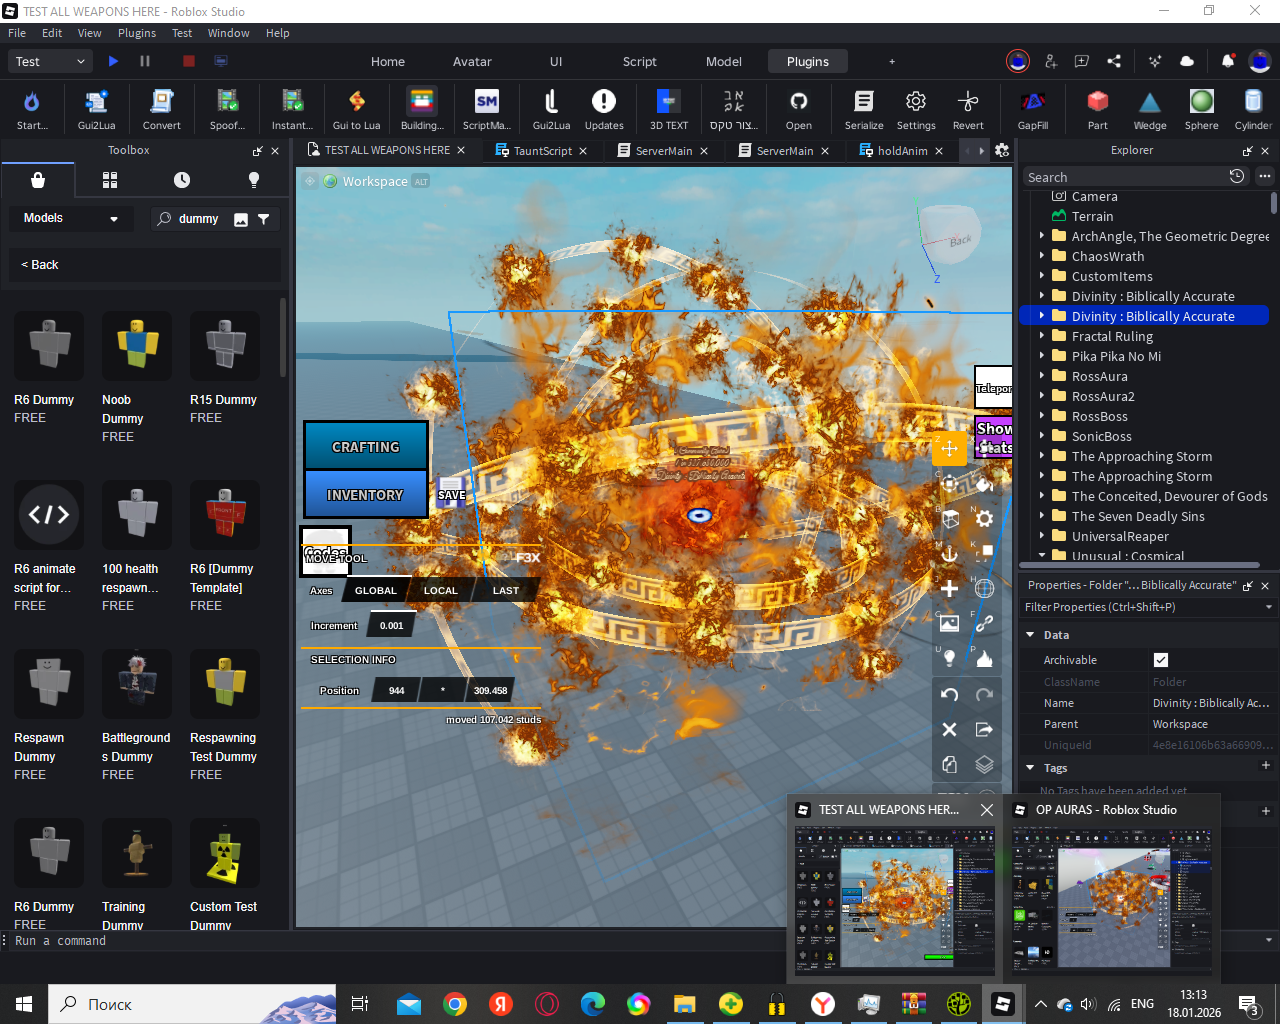Expand the ChaosWrath folder
This screenshot has width=1280, height=1024.
[1042, 256]
